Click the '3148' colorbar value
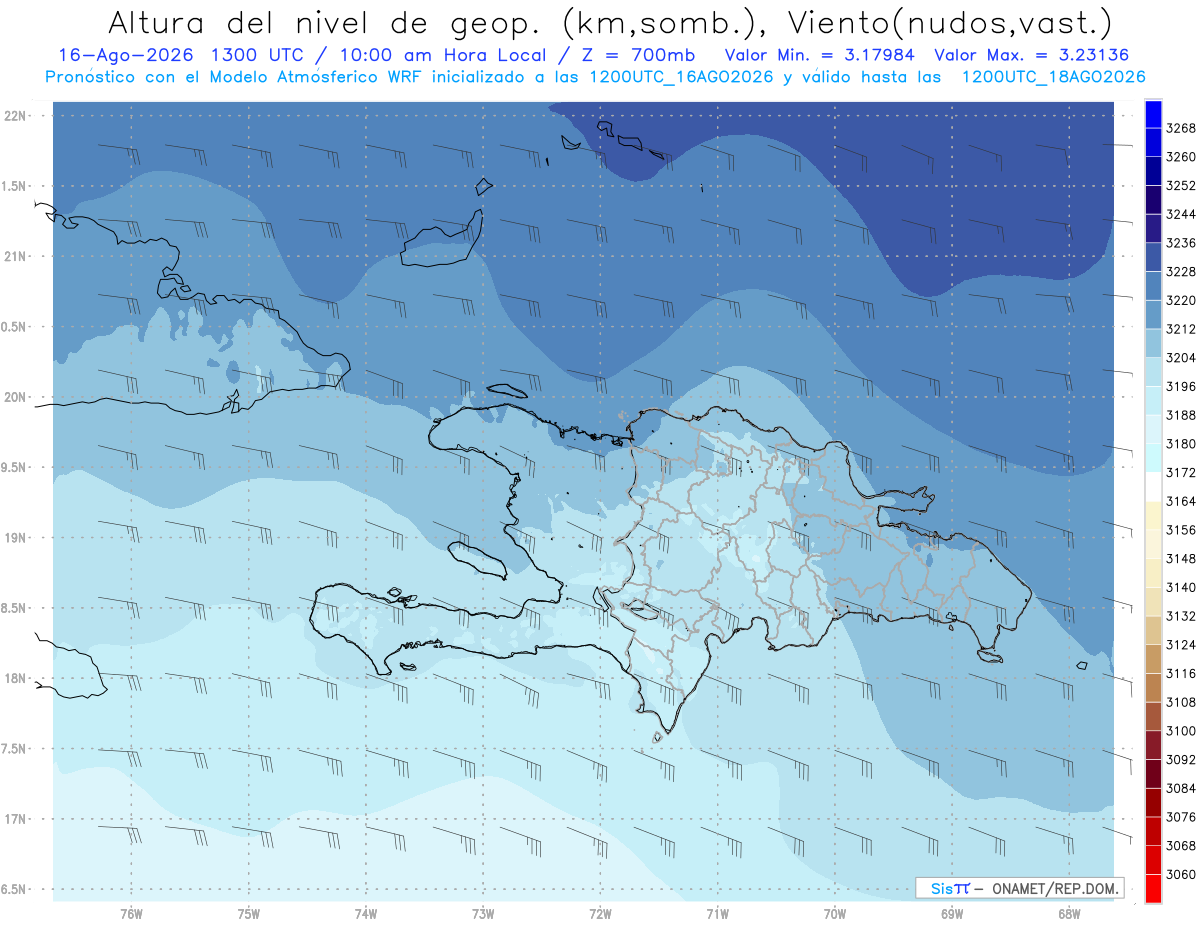 pos(1180,559)
